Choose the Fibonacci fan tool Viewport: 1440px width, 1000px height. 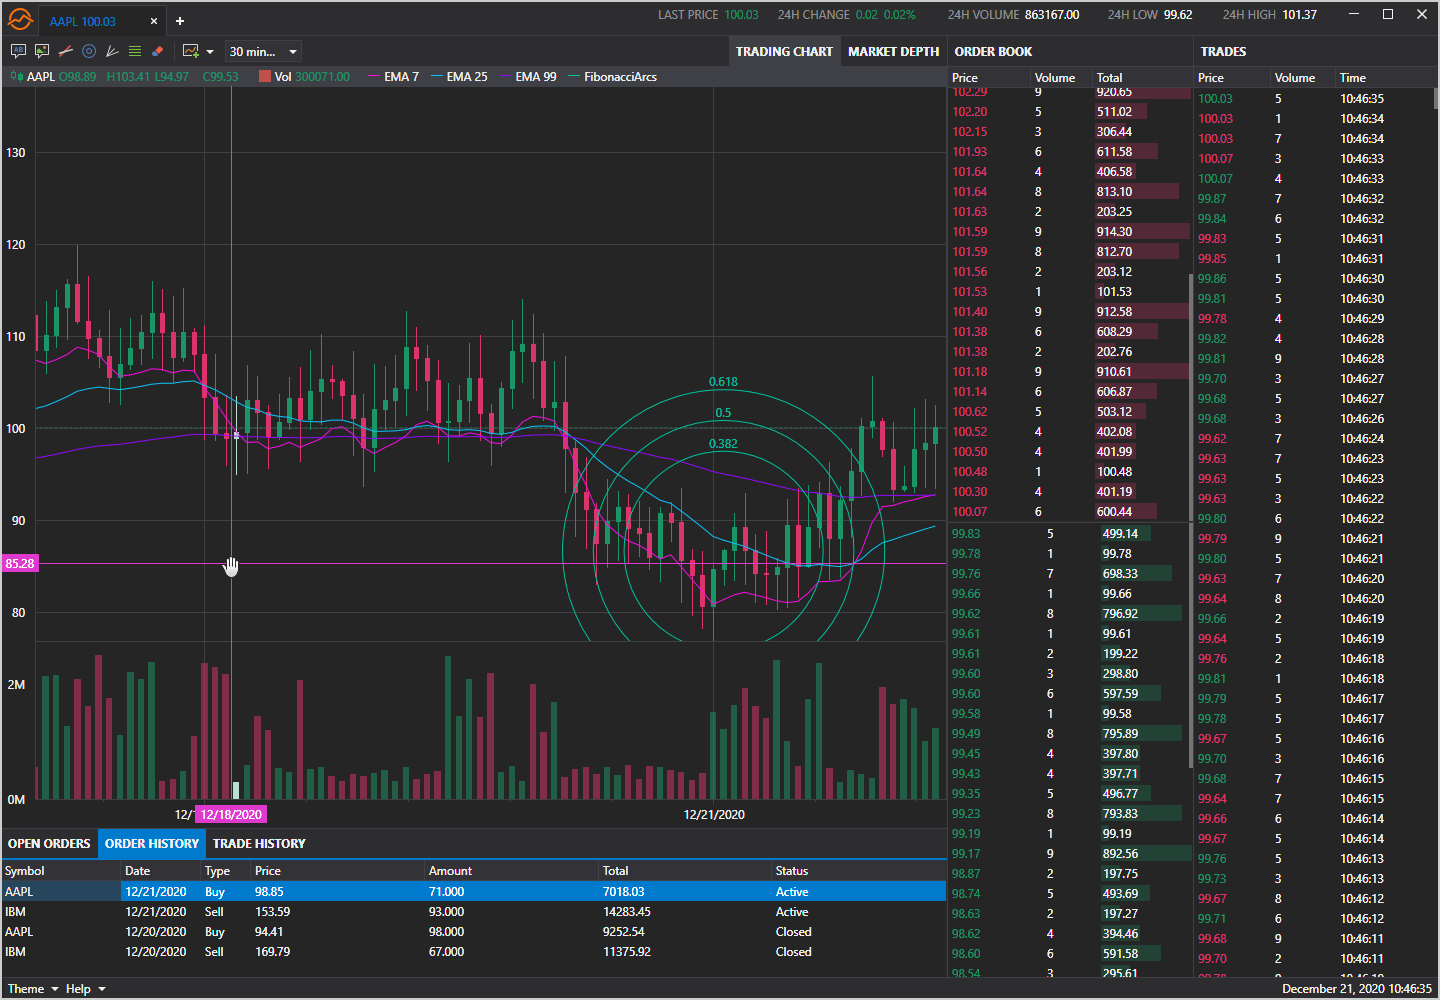coord(112,51)
